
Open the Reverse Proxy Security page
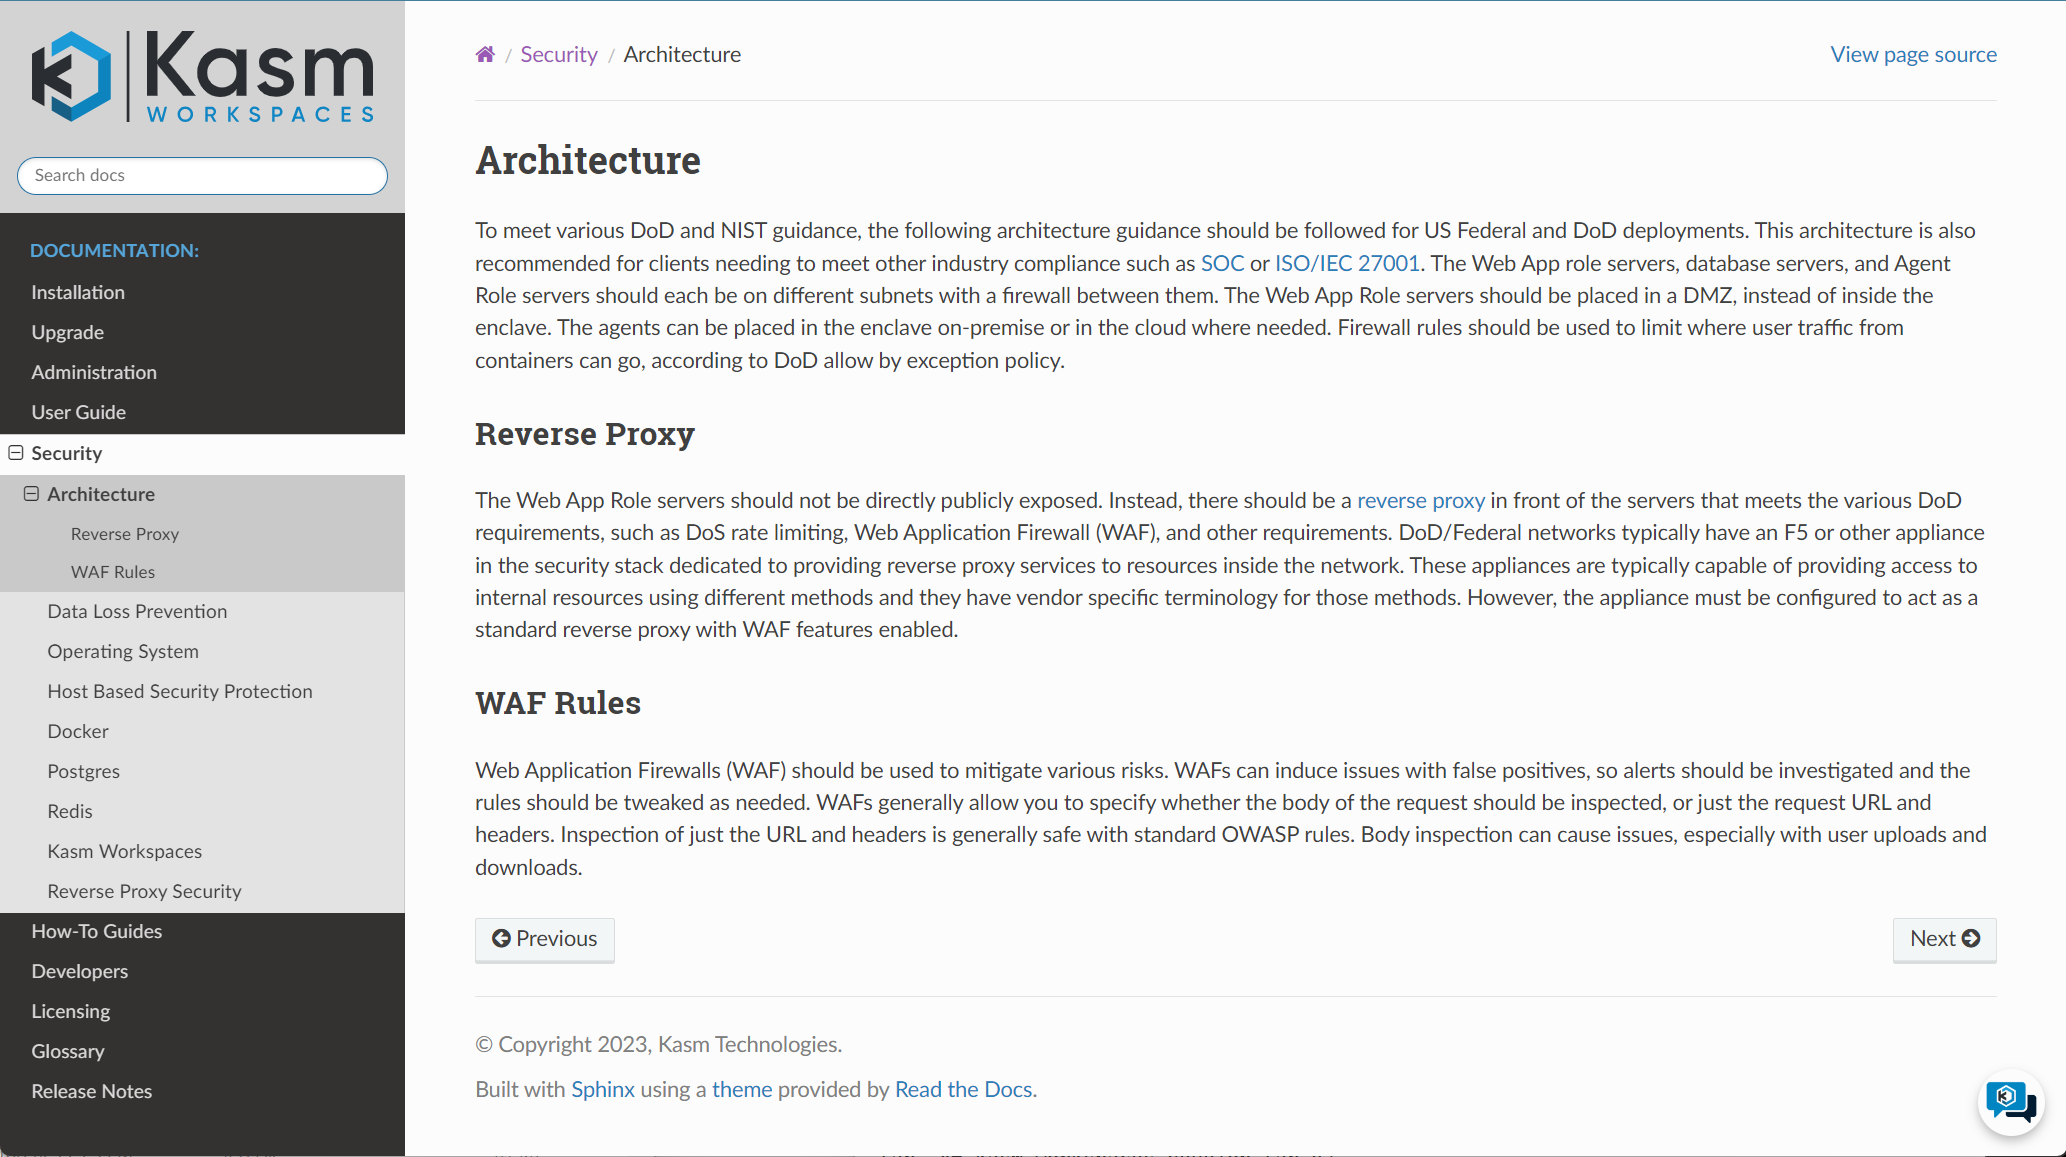coord(144,891)
